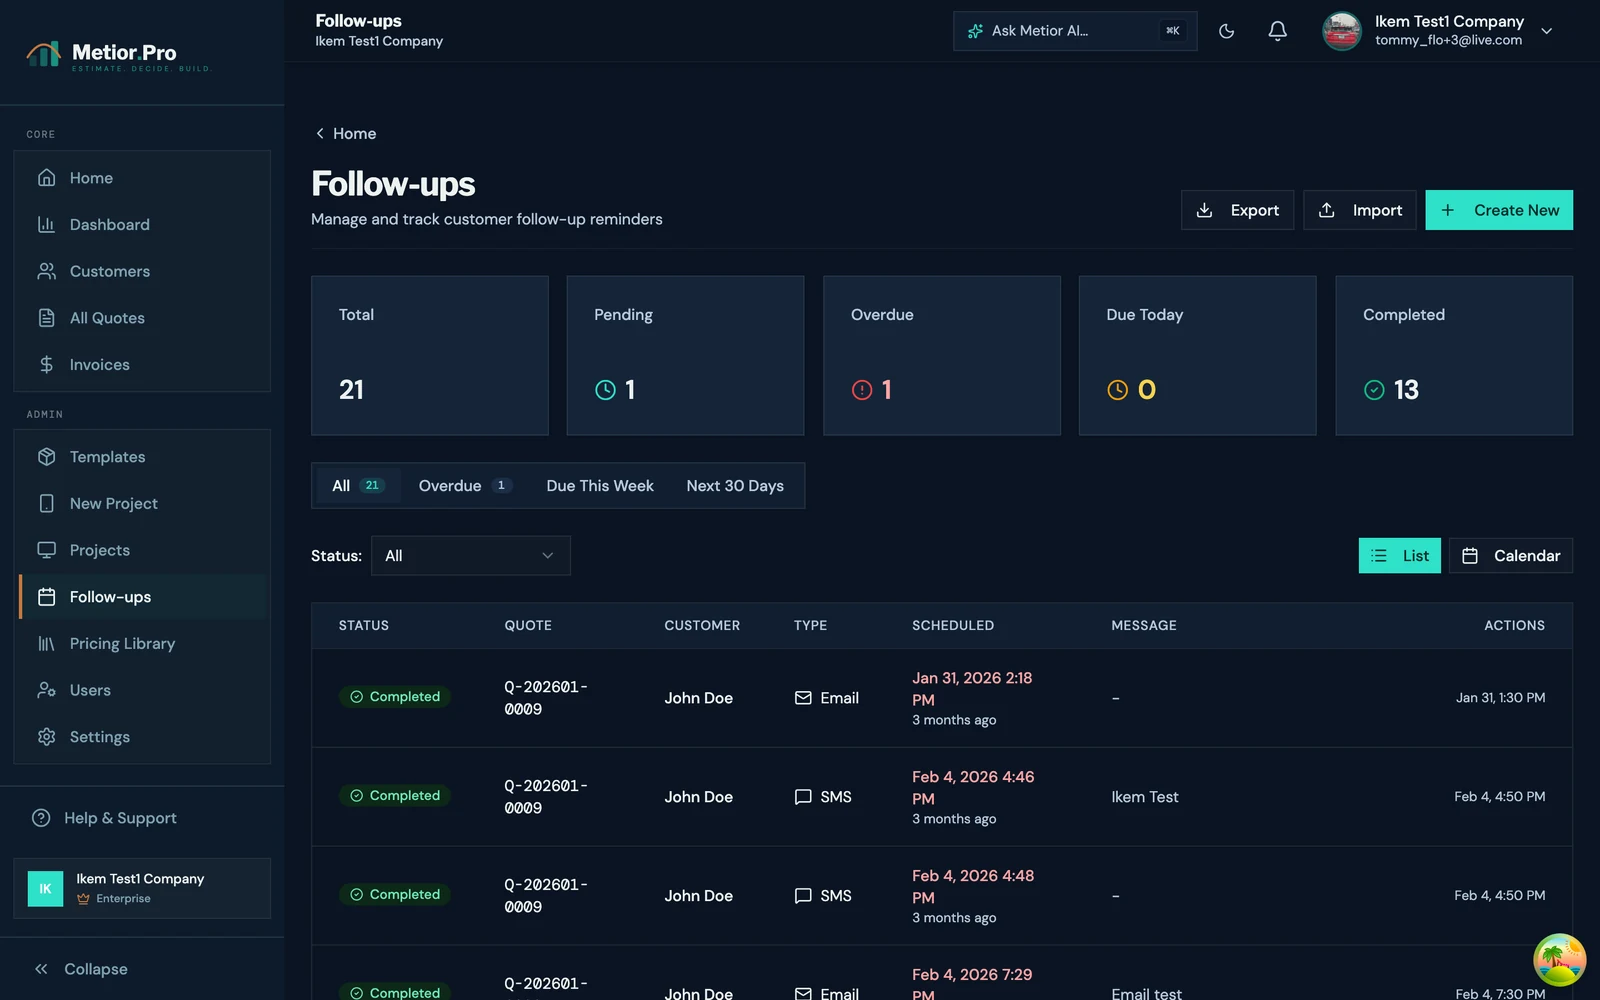This screenshot has width=1600, height=1000.
Task: Open Users management page
Action: click(142, 690)
